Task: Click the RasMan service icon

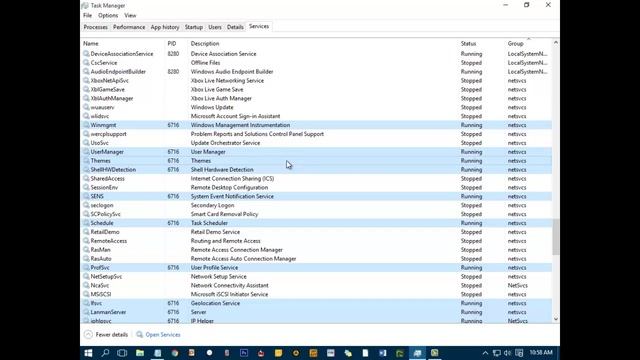Action: 86,250
